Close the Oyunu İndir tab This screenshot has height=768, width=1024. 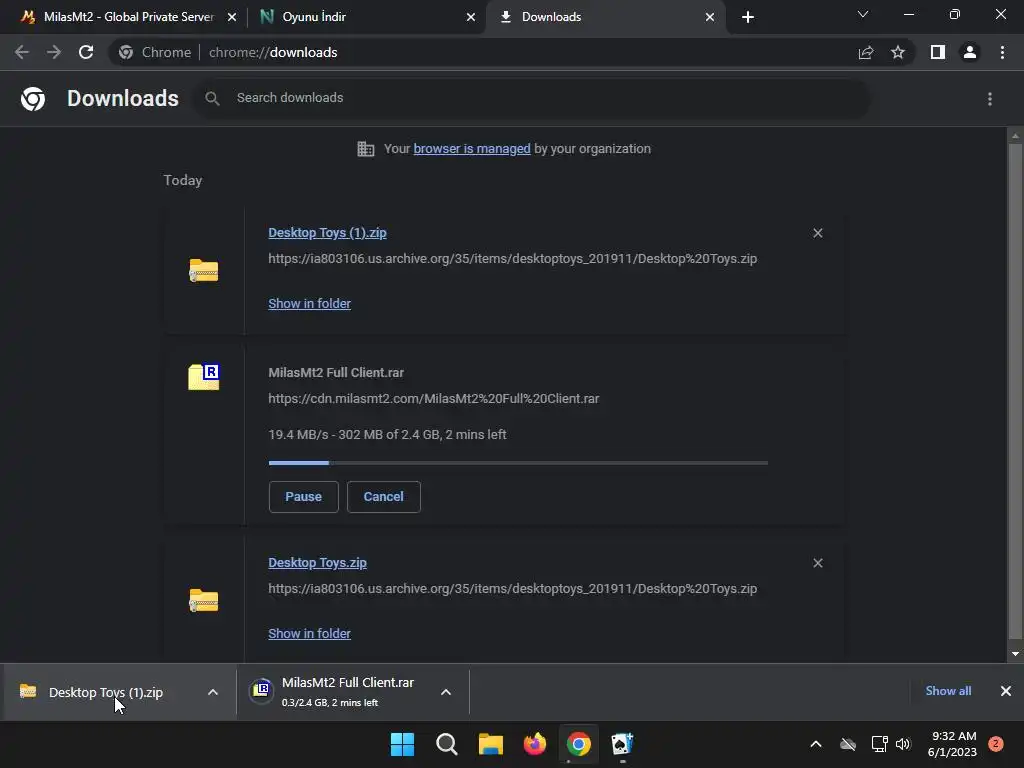(471, 17)
